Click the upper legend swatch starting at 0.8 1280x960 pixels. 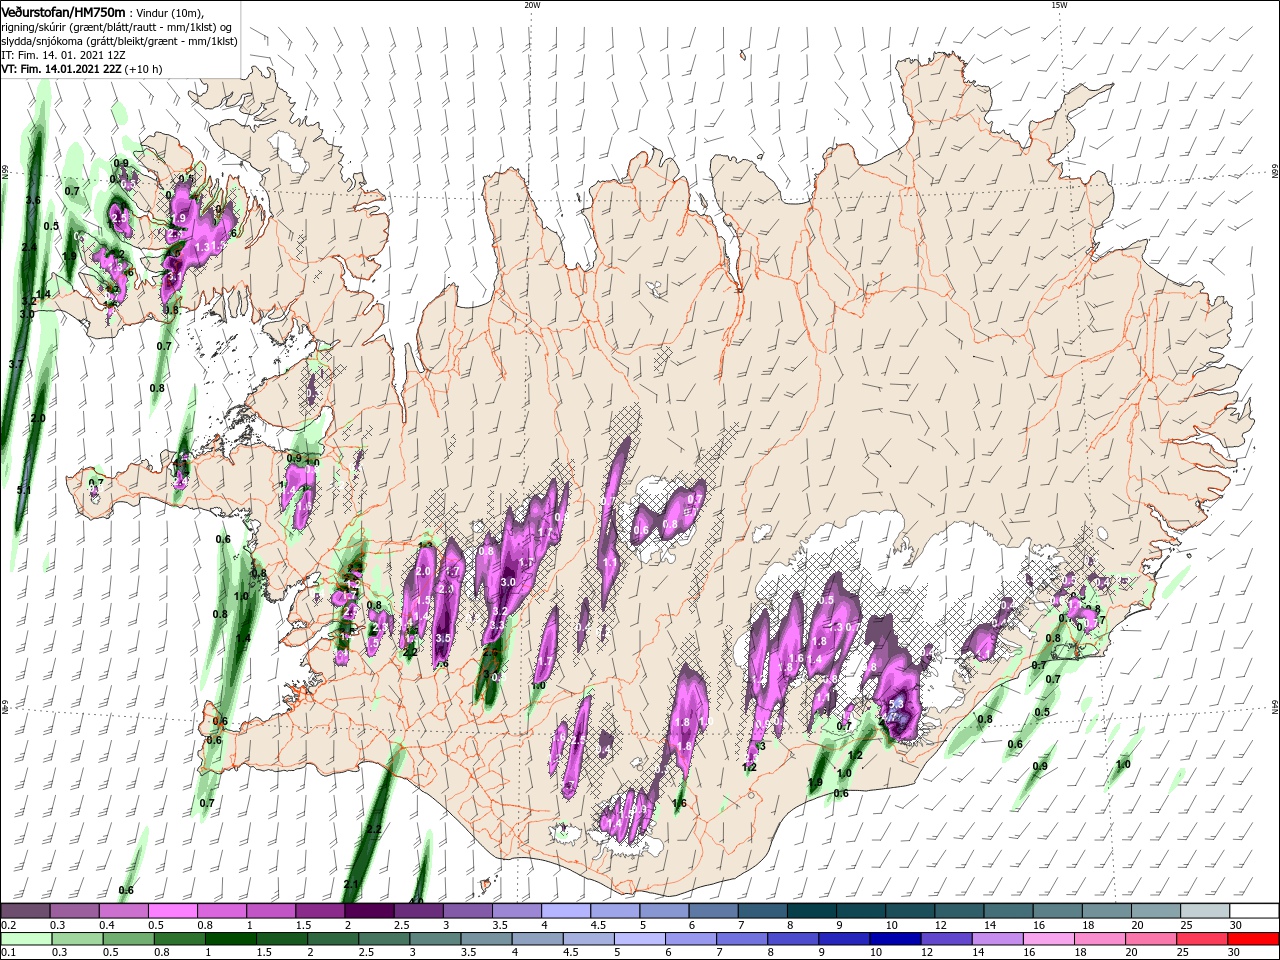[222, 911]
